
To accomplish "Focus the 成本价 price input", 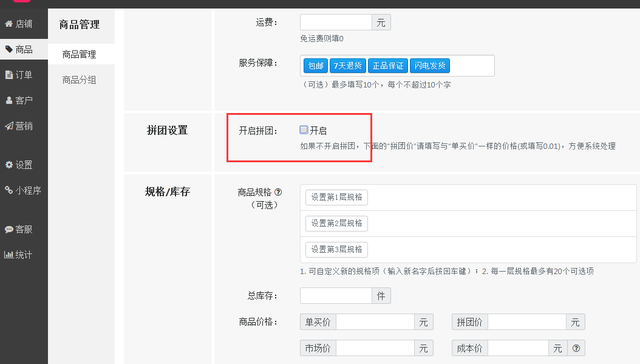I will (x=518, y=348).
